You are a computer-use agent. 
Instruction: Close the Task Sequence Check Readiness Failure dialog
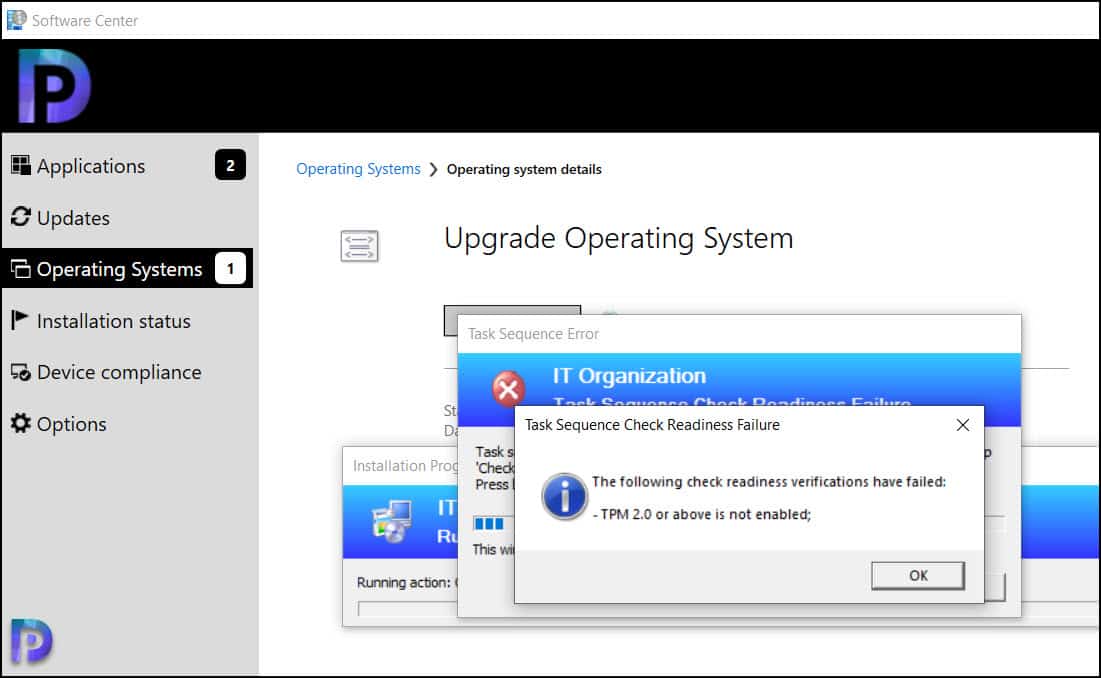click(x=963, y=425)
